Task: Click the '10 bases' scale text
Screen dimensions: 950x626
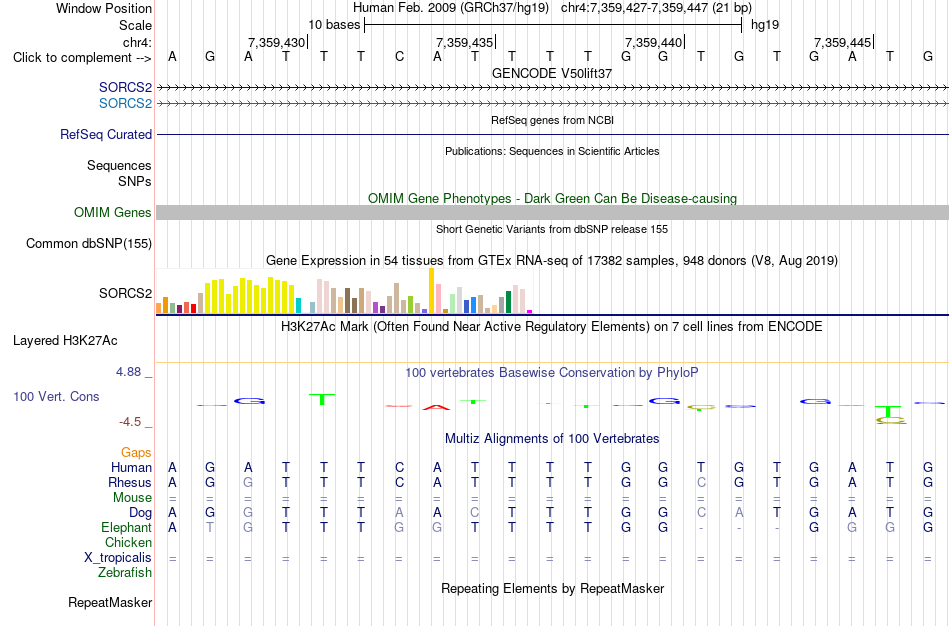Action: [x=334, y=25]
